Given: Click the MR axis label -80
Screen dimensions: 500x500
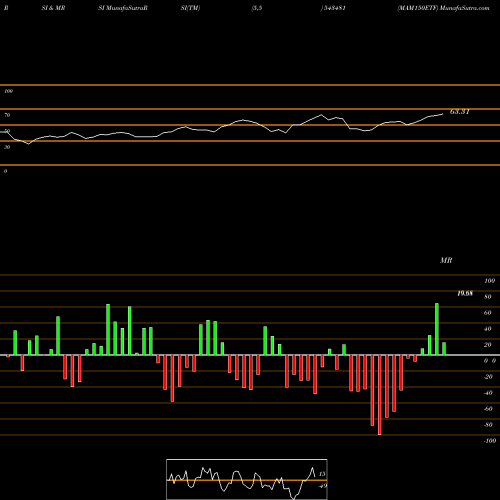Looking at the screenshot, I should tap(488, 425).
